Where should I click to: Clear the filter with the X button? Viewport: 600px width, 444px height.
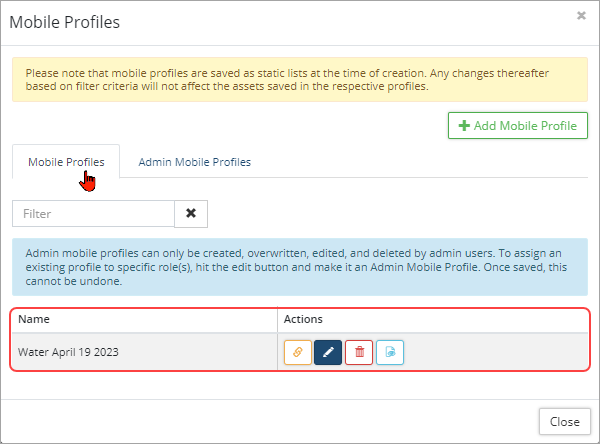point(191,213)
